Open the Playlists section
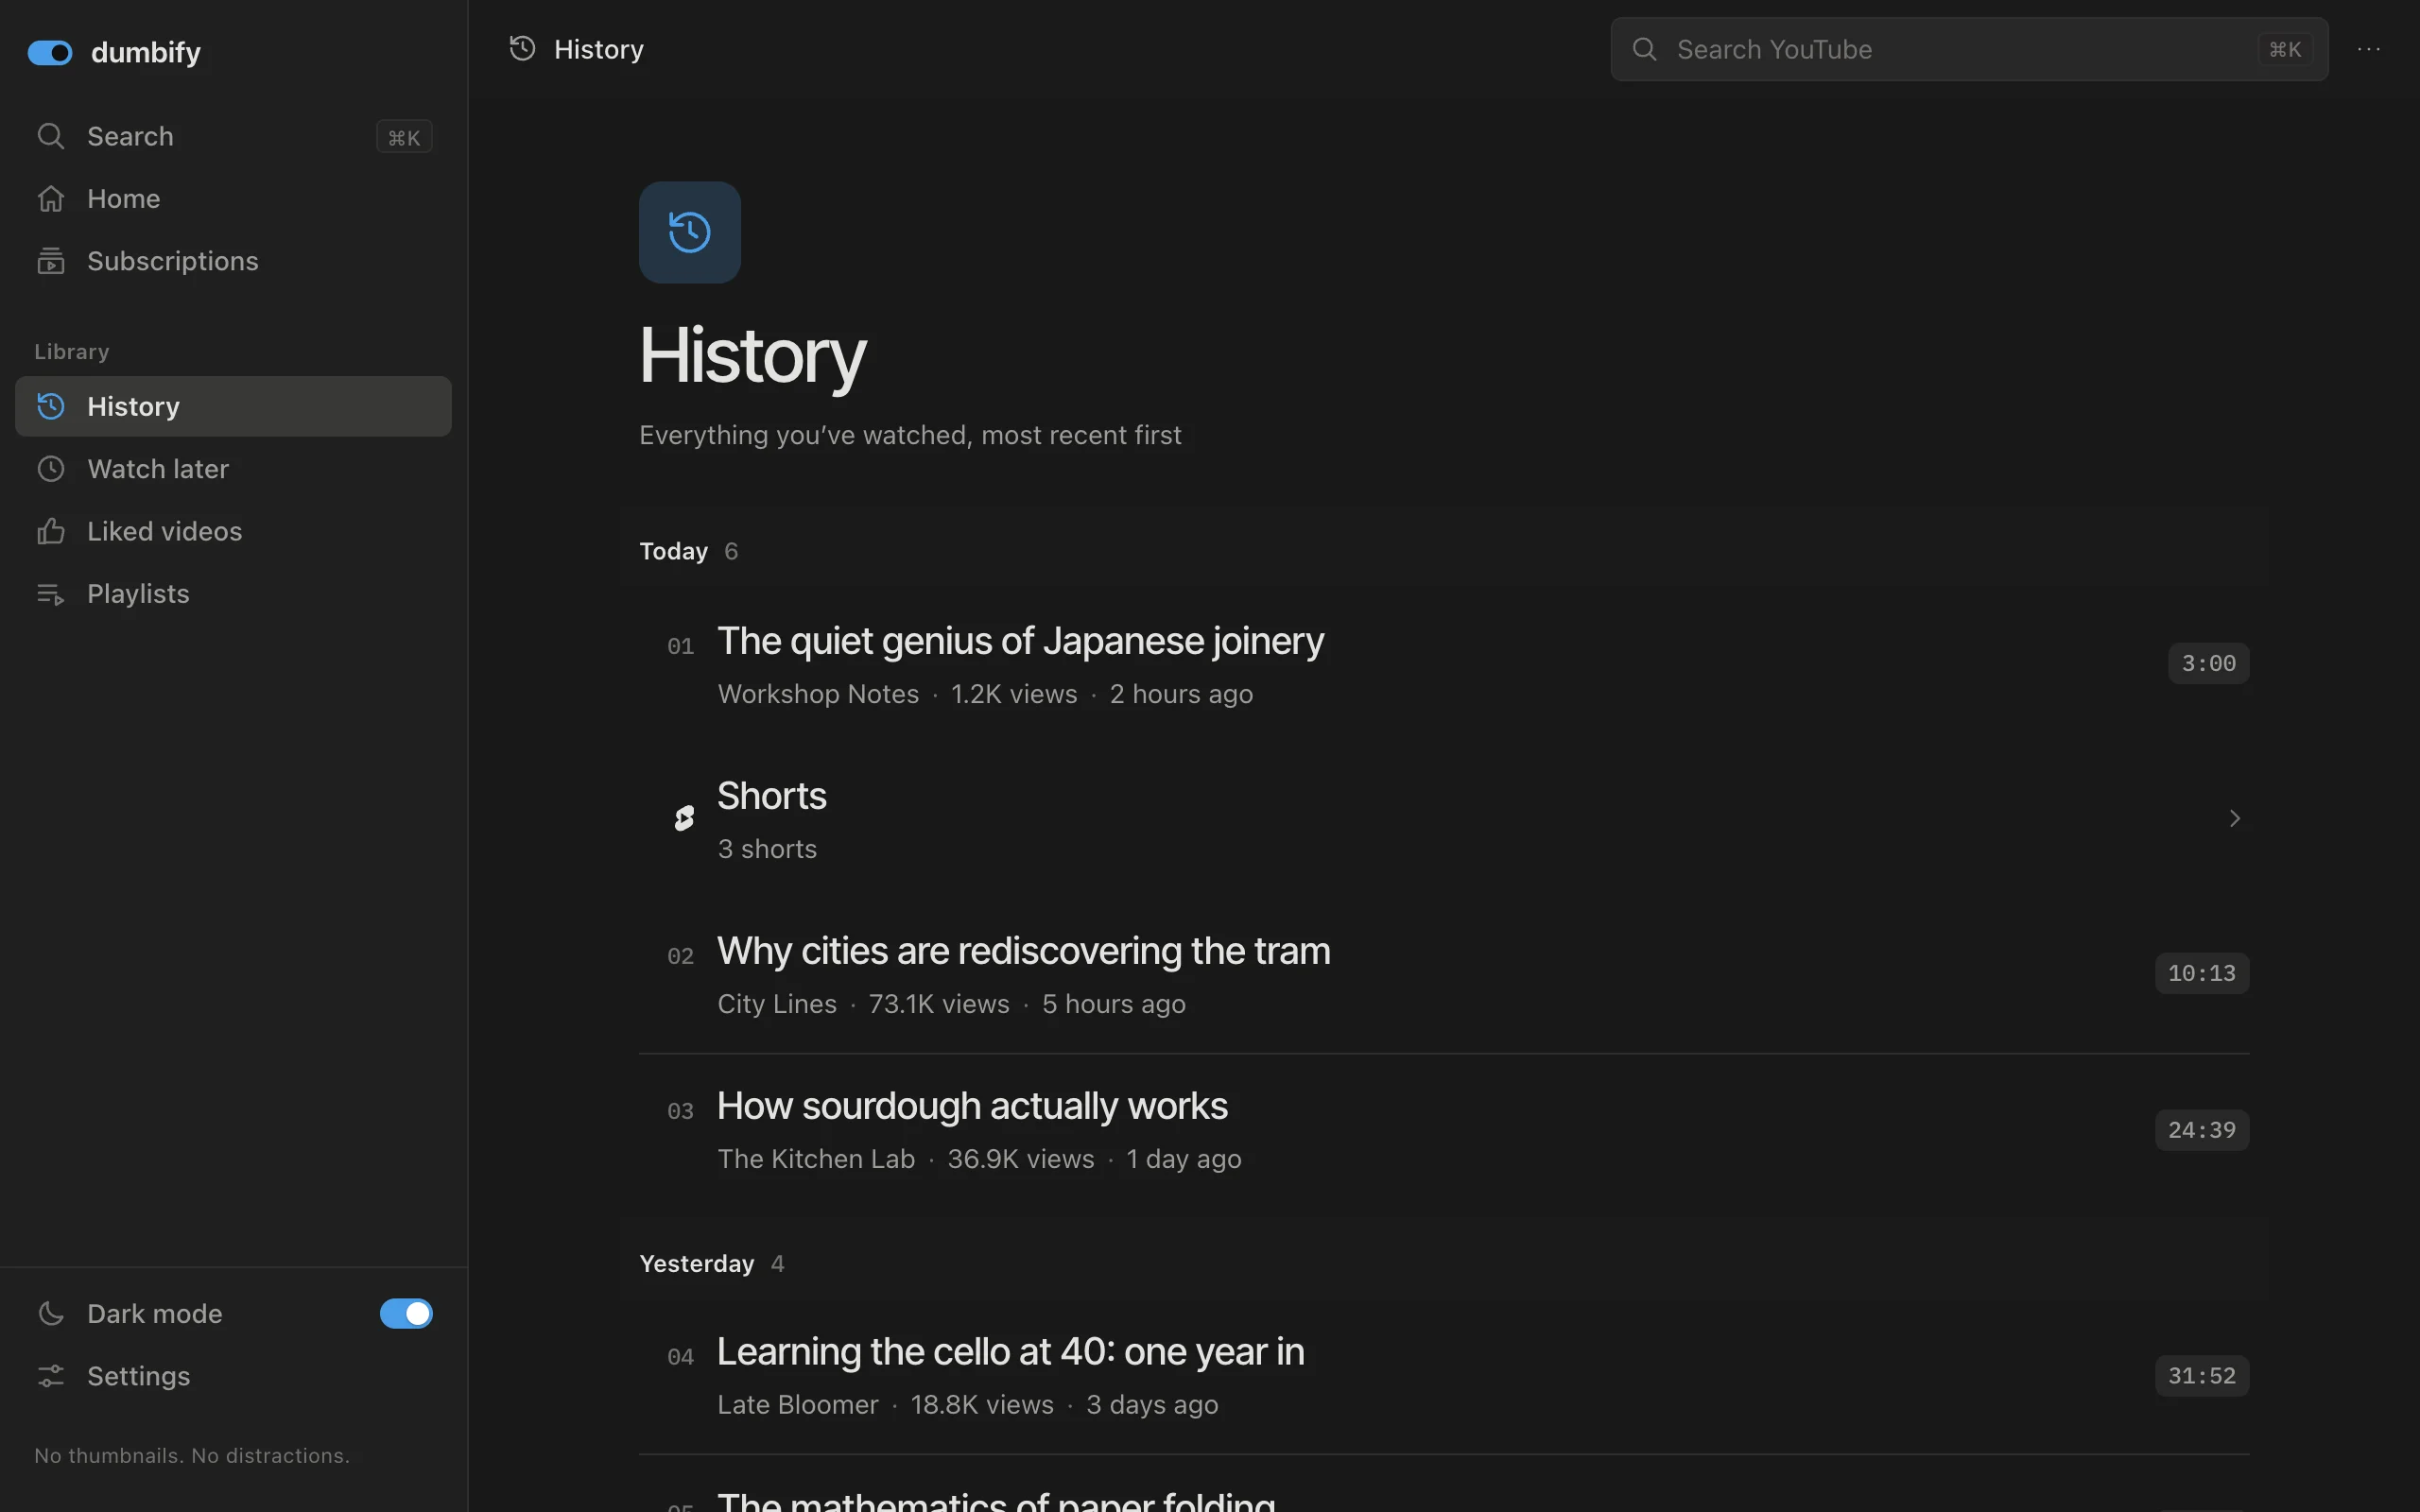 [x=233, y=594]
